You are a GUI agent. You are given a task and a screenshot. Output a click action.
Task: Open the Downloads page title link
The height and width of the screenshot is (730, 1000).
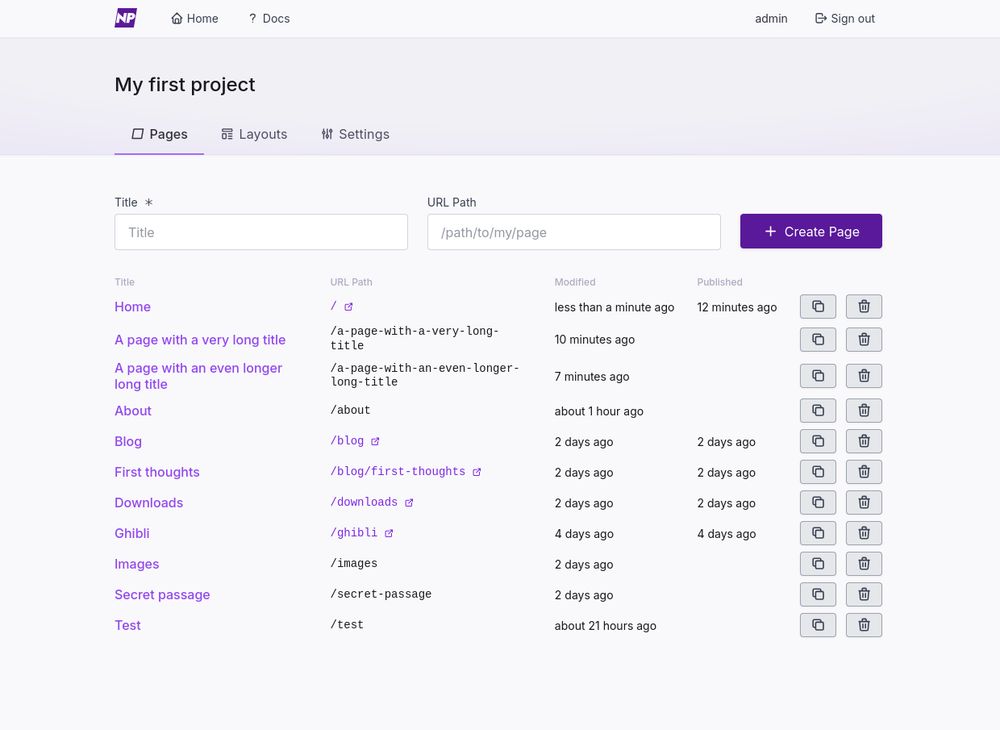pos(149,502)
